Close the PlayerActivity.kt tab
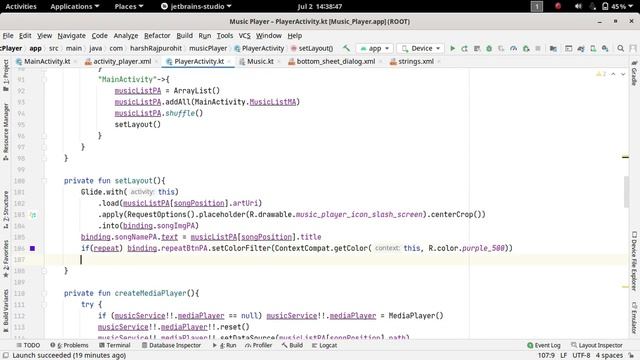The width and height of the screenshot is (640, 360). (229, 62)
